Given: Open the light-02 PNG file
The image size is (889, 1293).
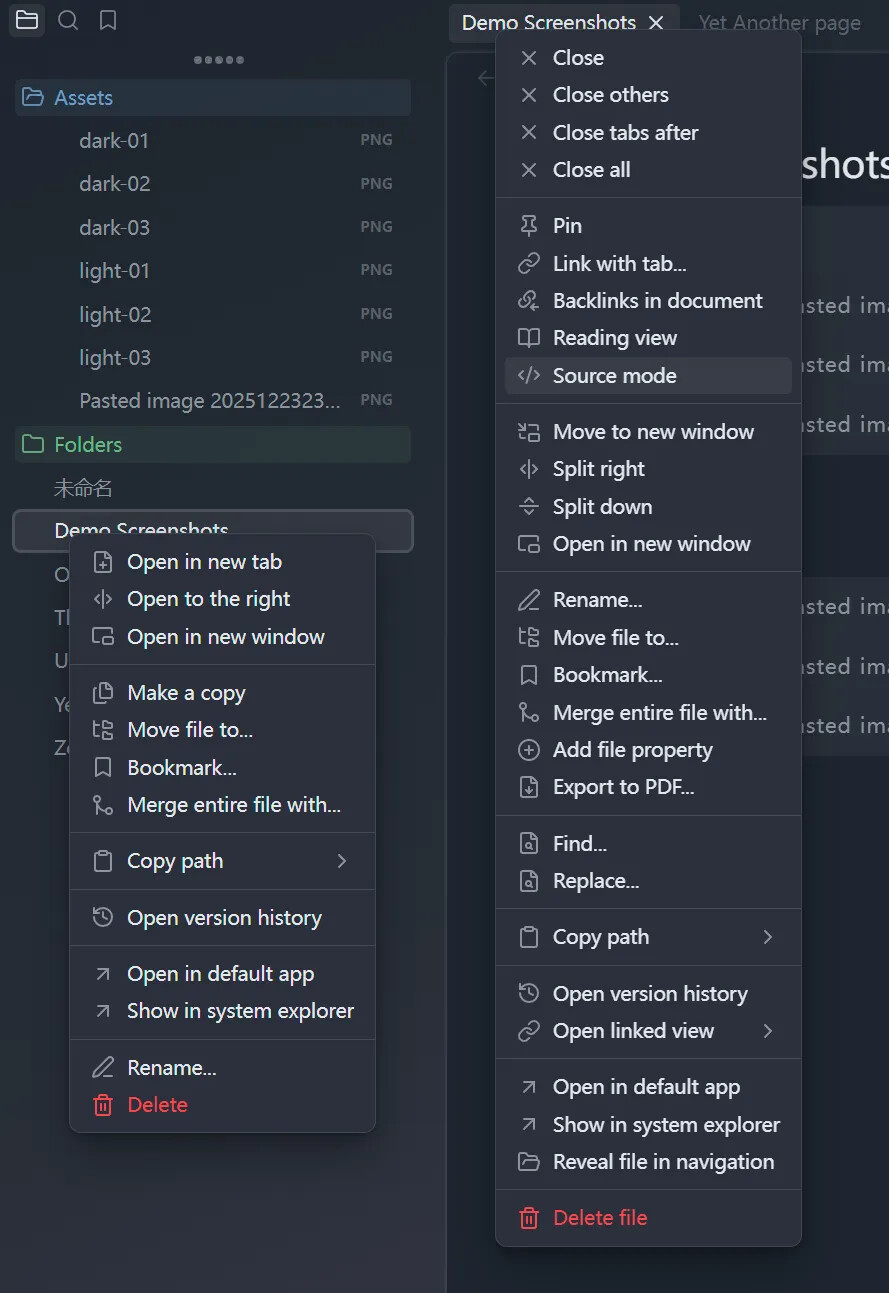Looking at the screenshot, I should pyautogui.click(x=115, y=314).
